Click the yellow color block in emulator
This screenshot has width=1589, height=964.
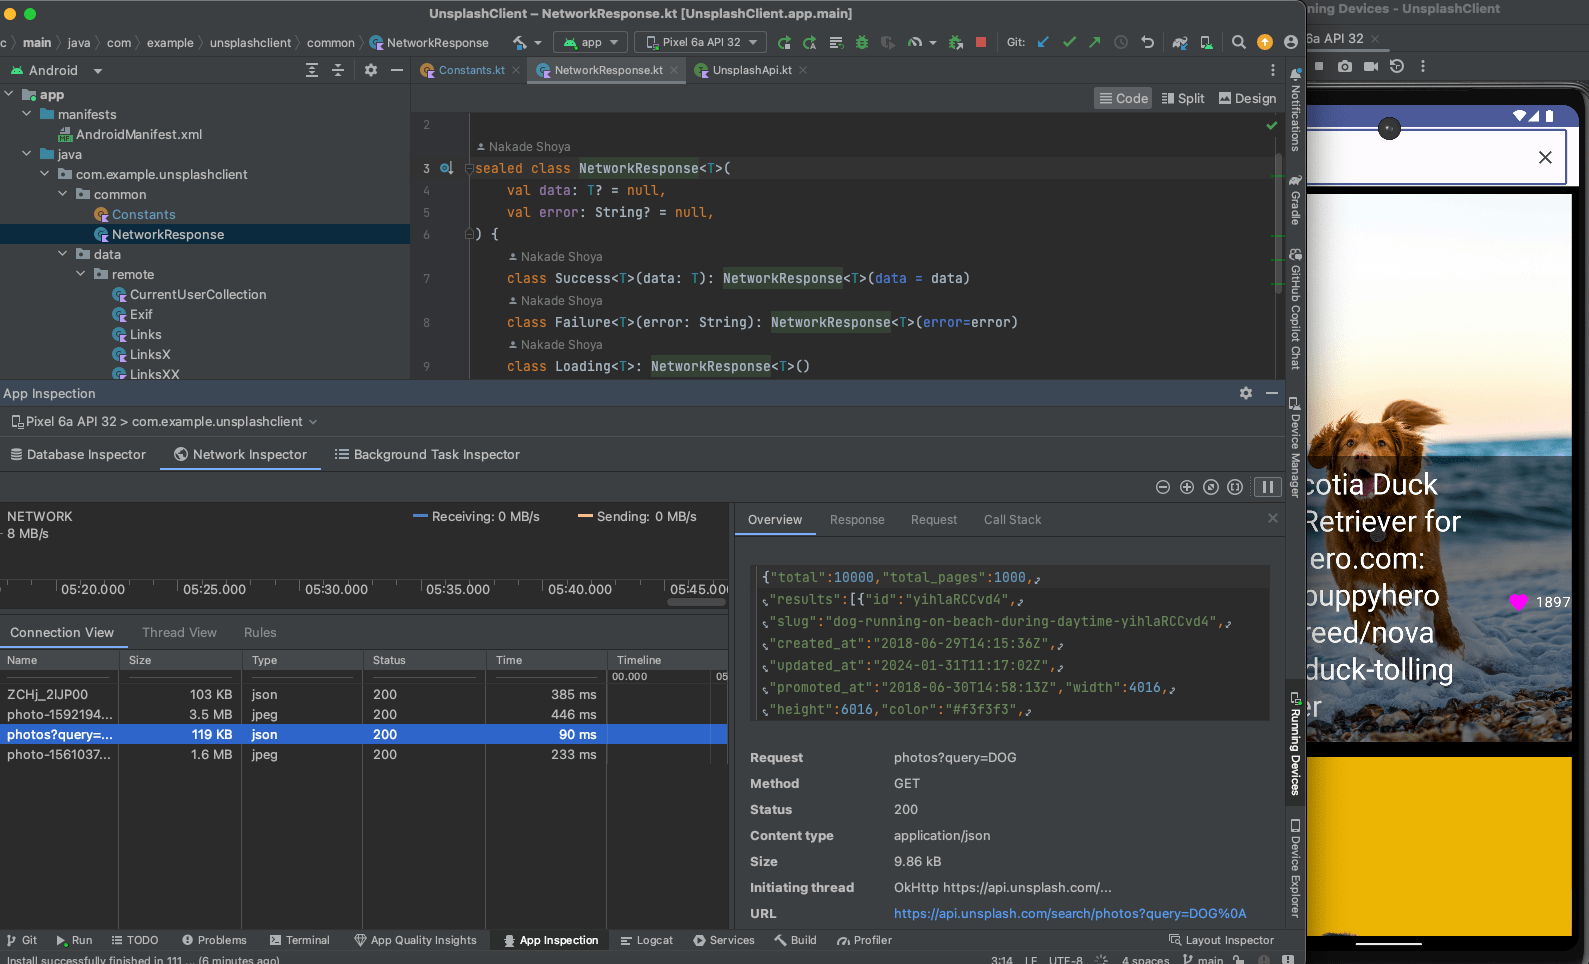[x=1439, y=845]
